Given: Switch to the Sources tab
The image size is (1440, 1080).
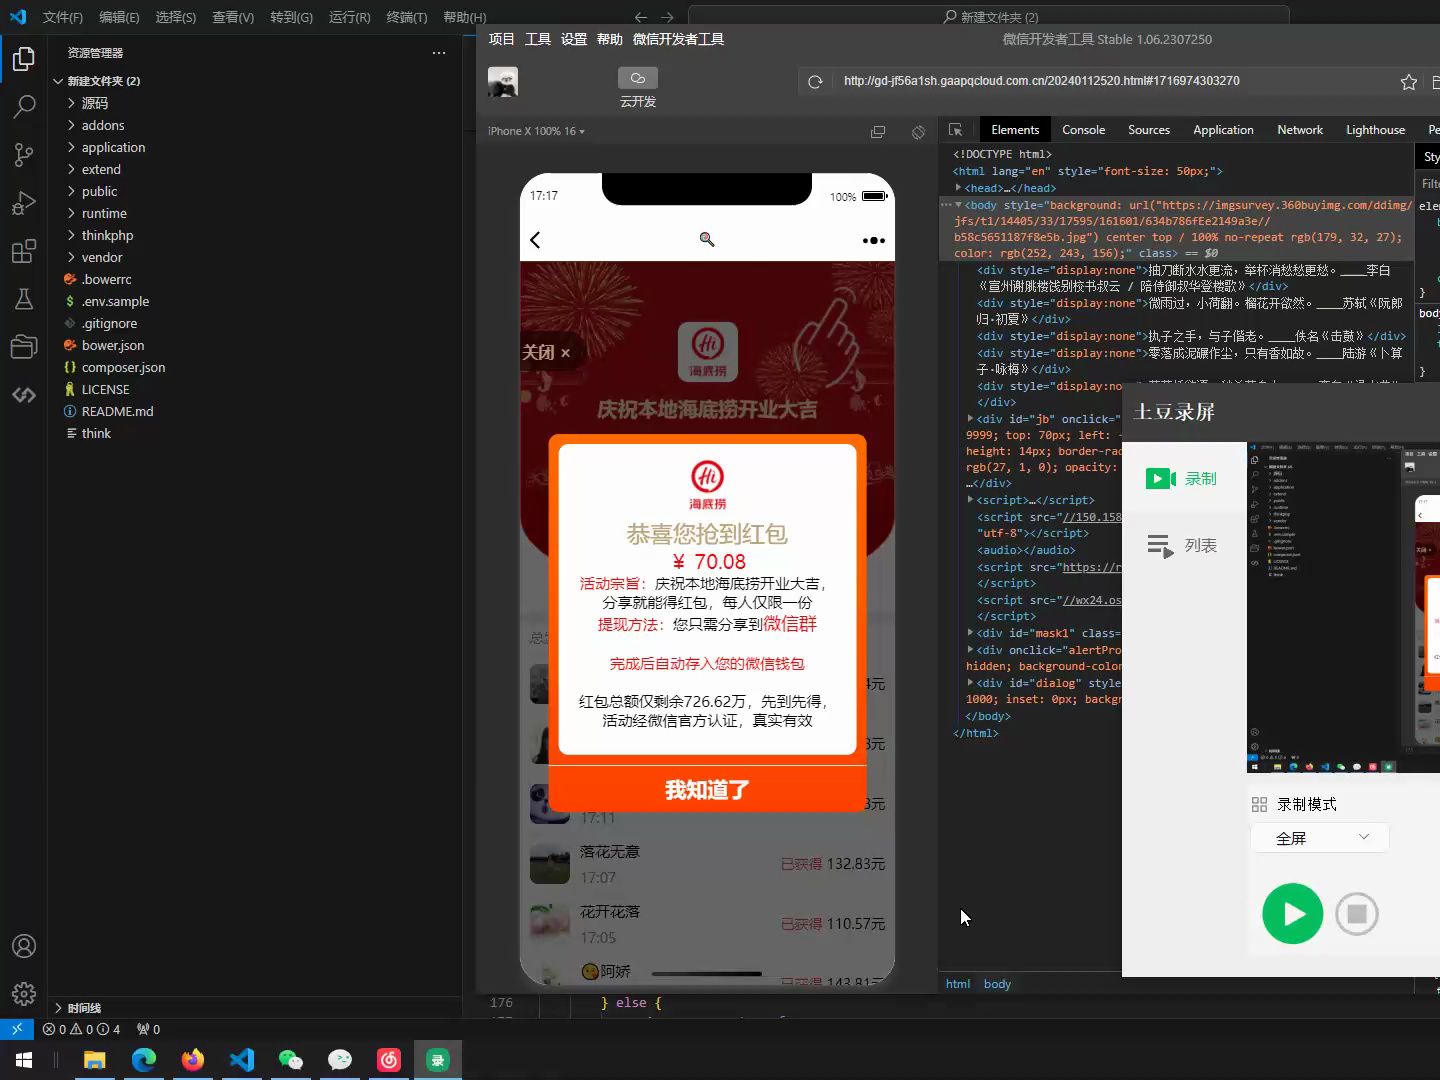Looking at the screenshot, I should click(x=1148, y=130).
